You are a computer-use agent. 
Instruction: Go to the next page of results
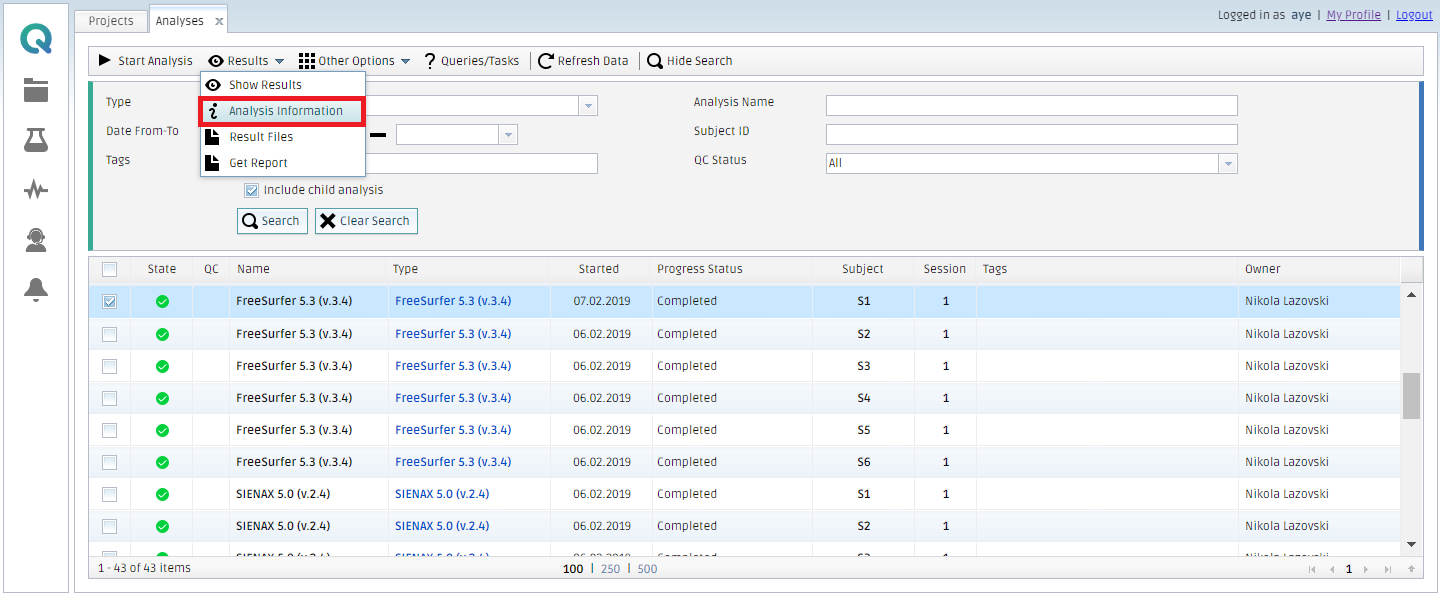pos(1366,569)
